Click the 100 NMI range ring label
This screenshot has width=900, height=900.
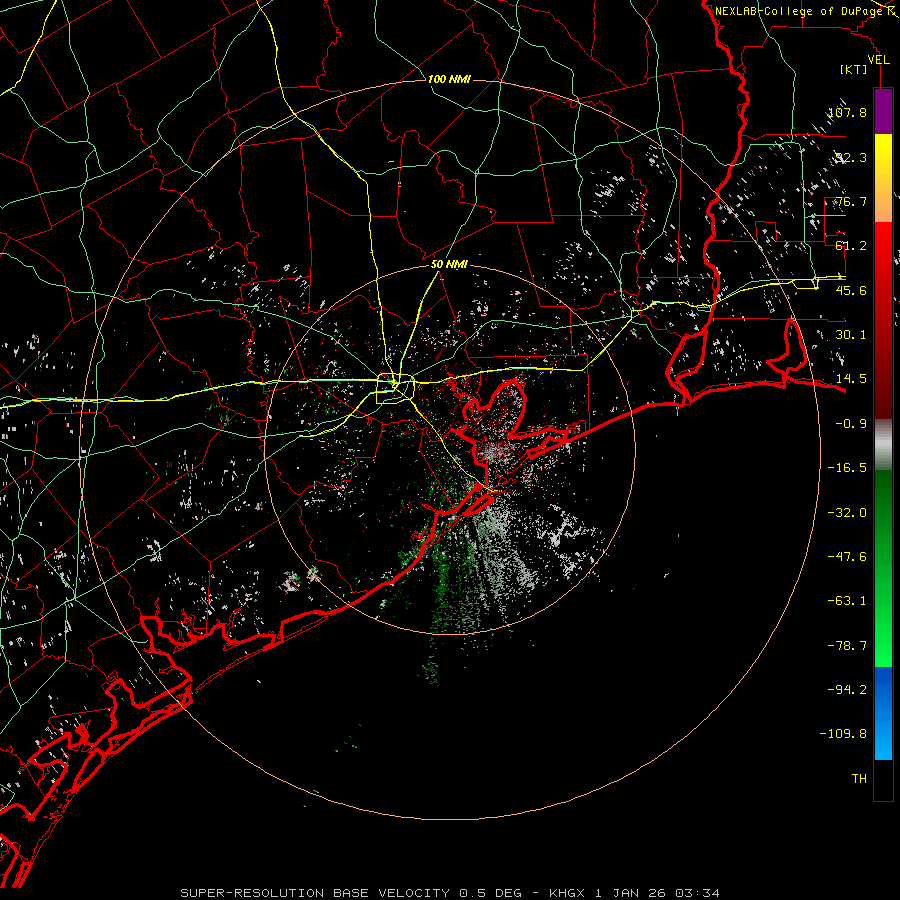(x=449, y=79)
